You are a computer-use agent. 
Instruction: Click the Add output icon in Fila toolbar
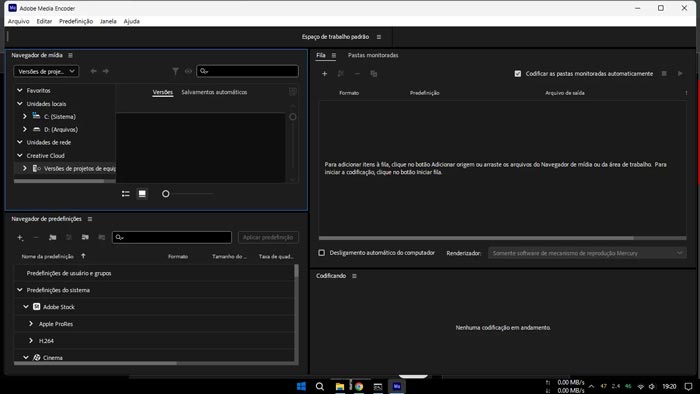tap(341, 74)
